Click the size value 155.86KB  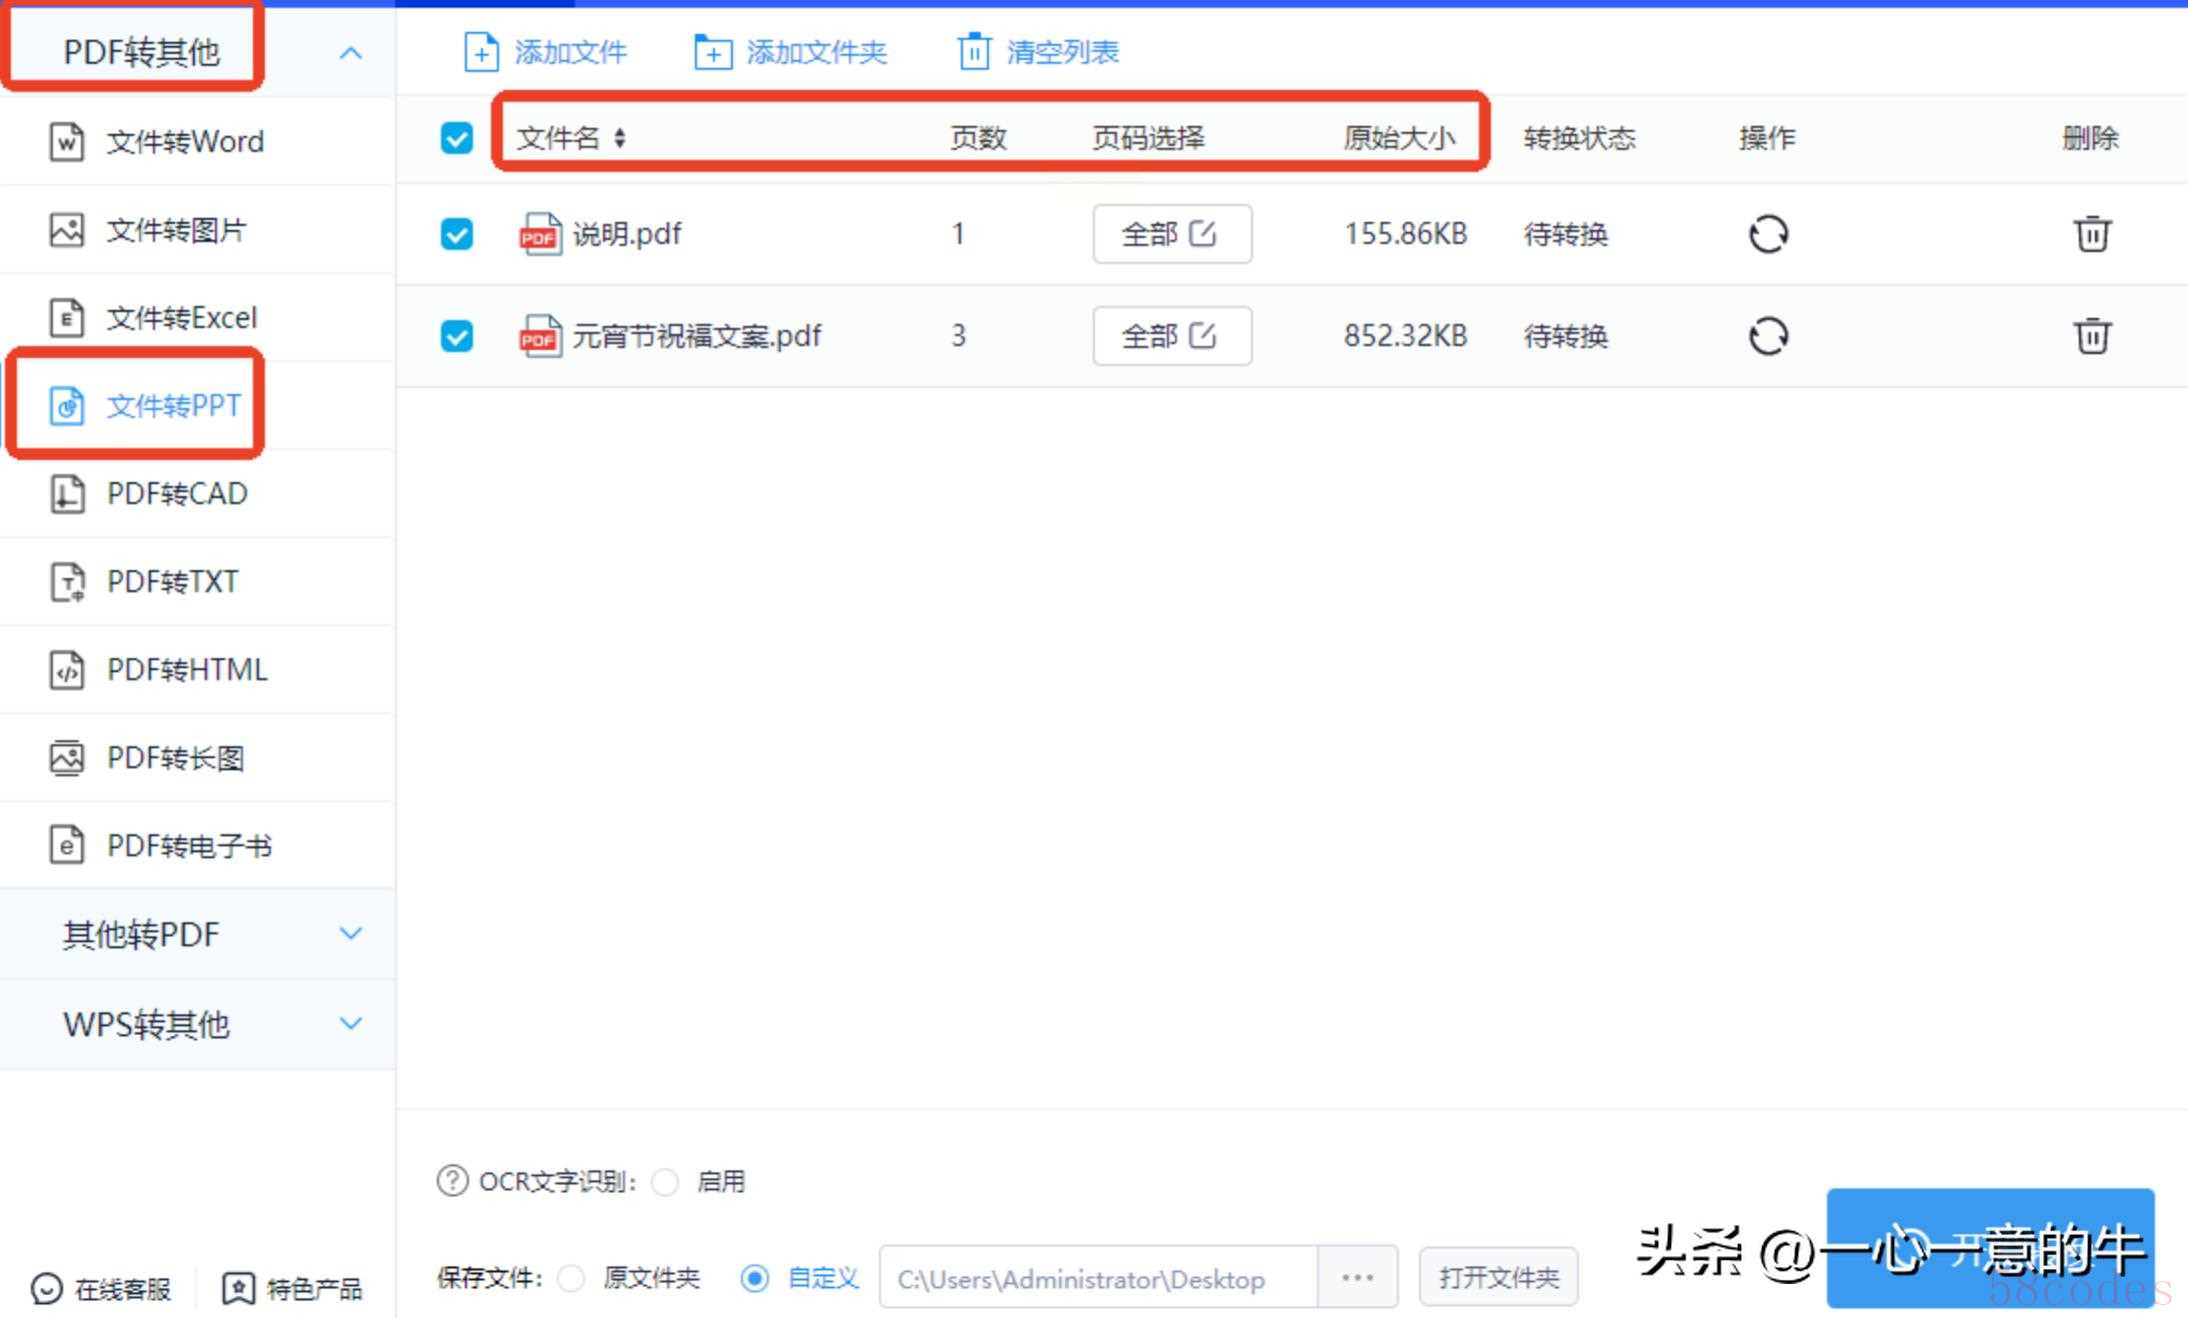click(1405, 234)
